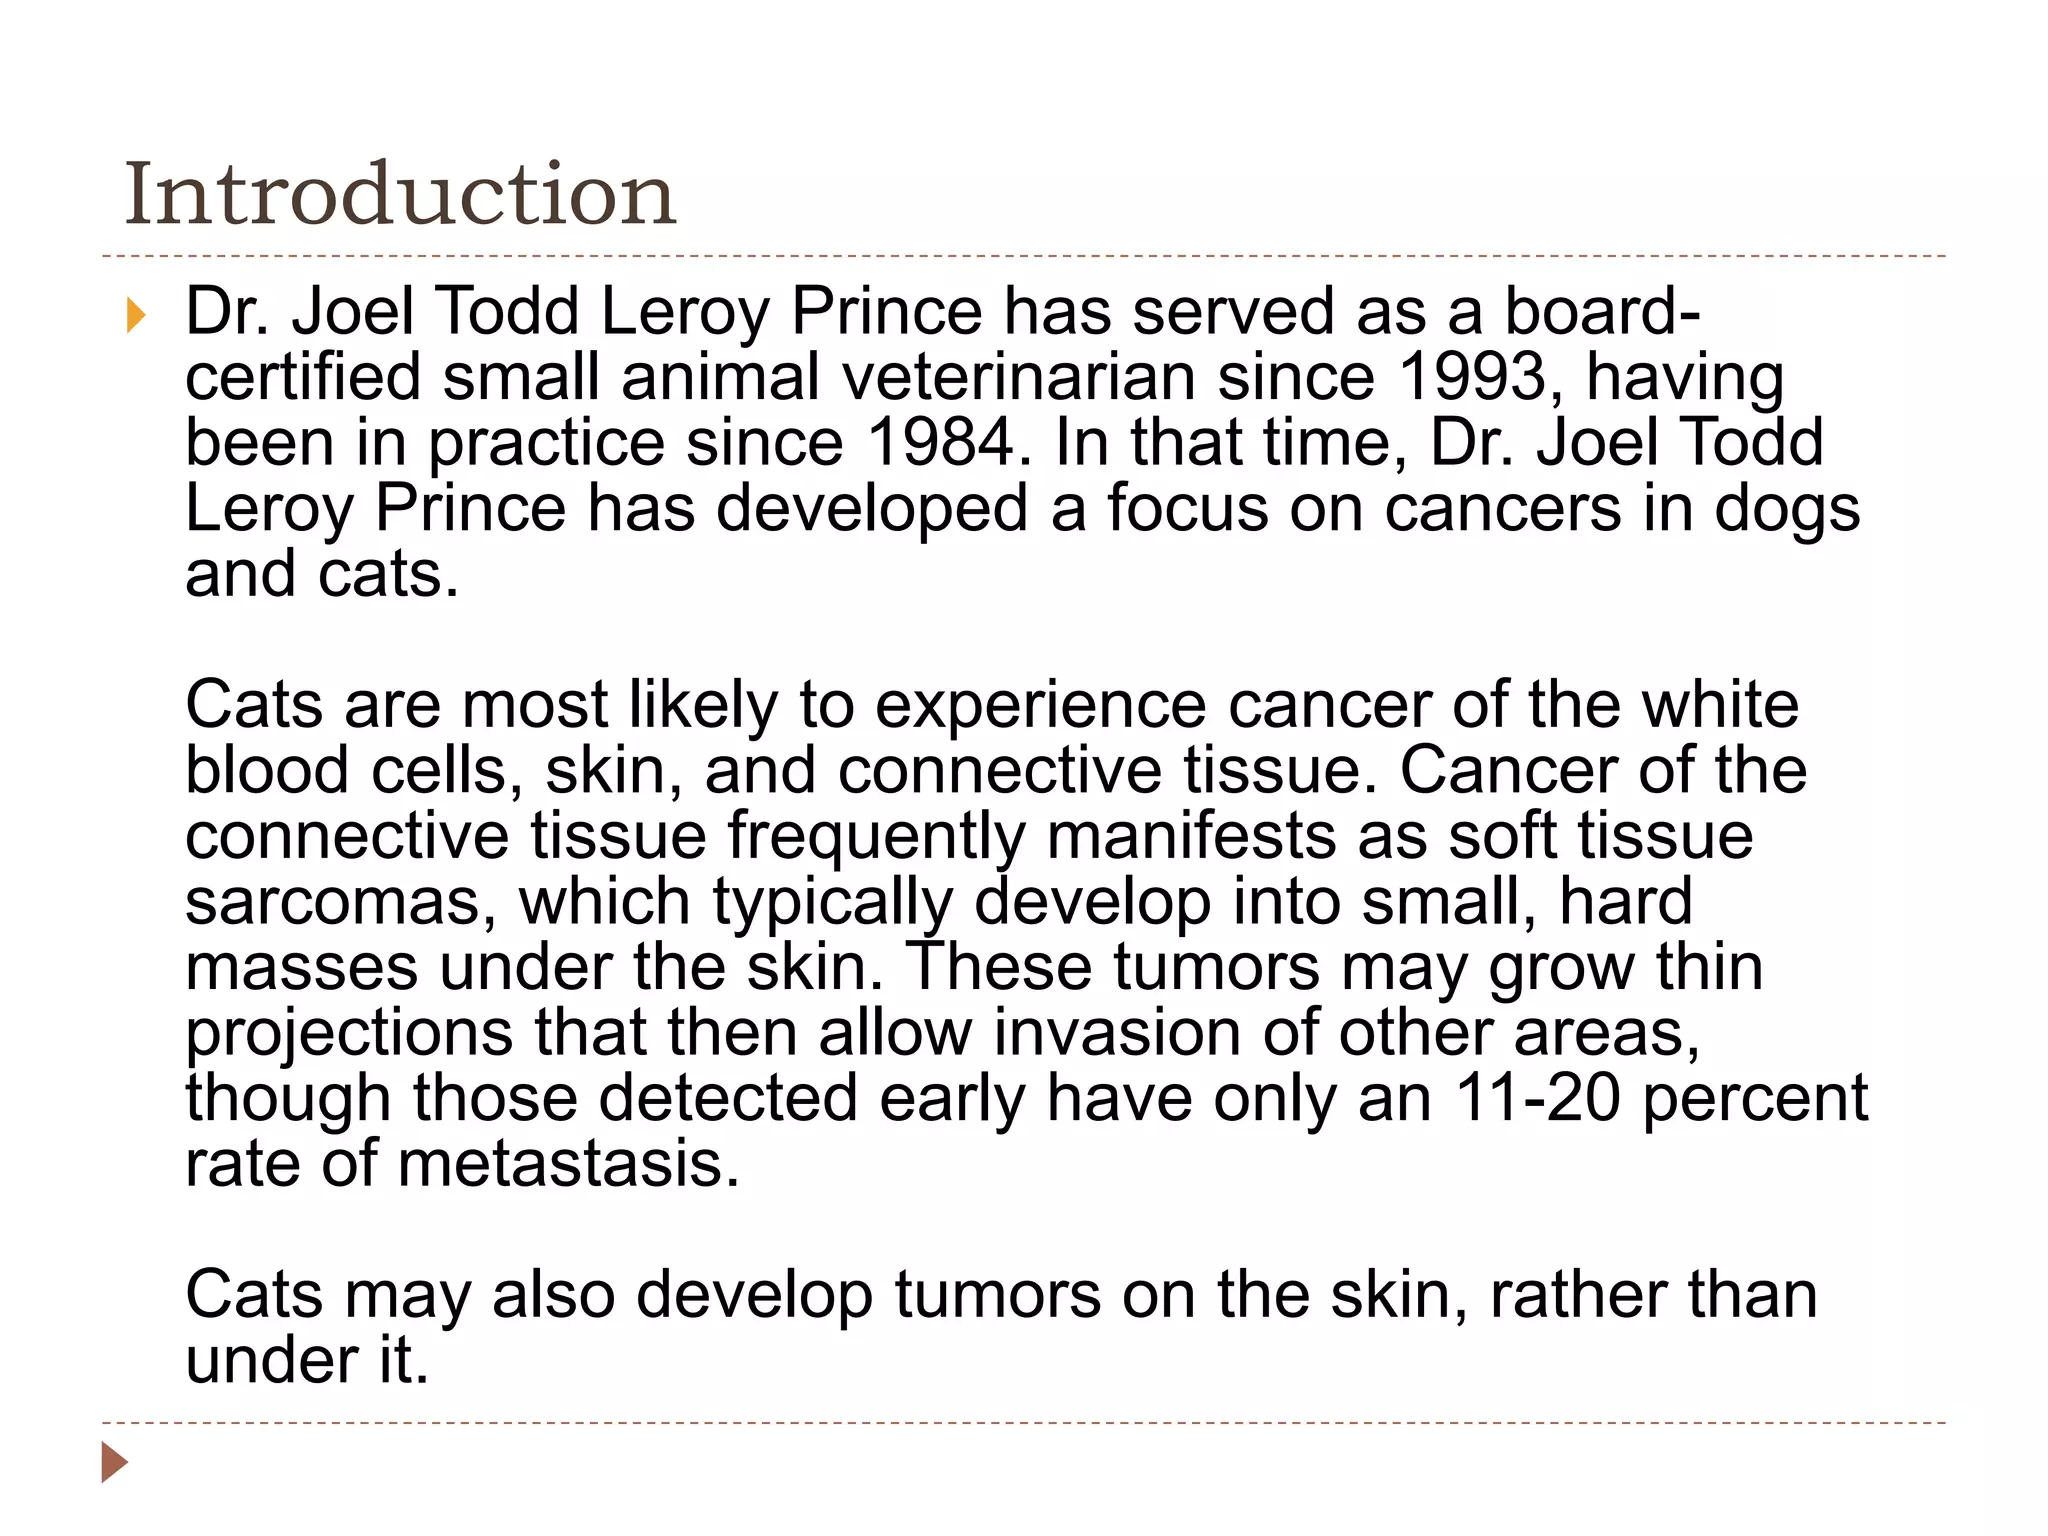Click the orange bullet arrow beside Dr. Joel
Screen dimensions: 2048x1536
point(137,315)
